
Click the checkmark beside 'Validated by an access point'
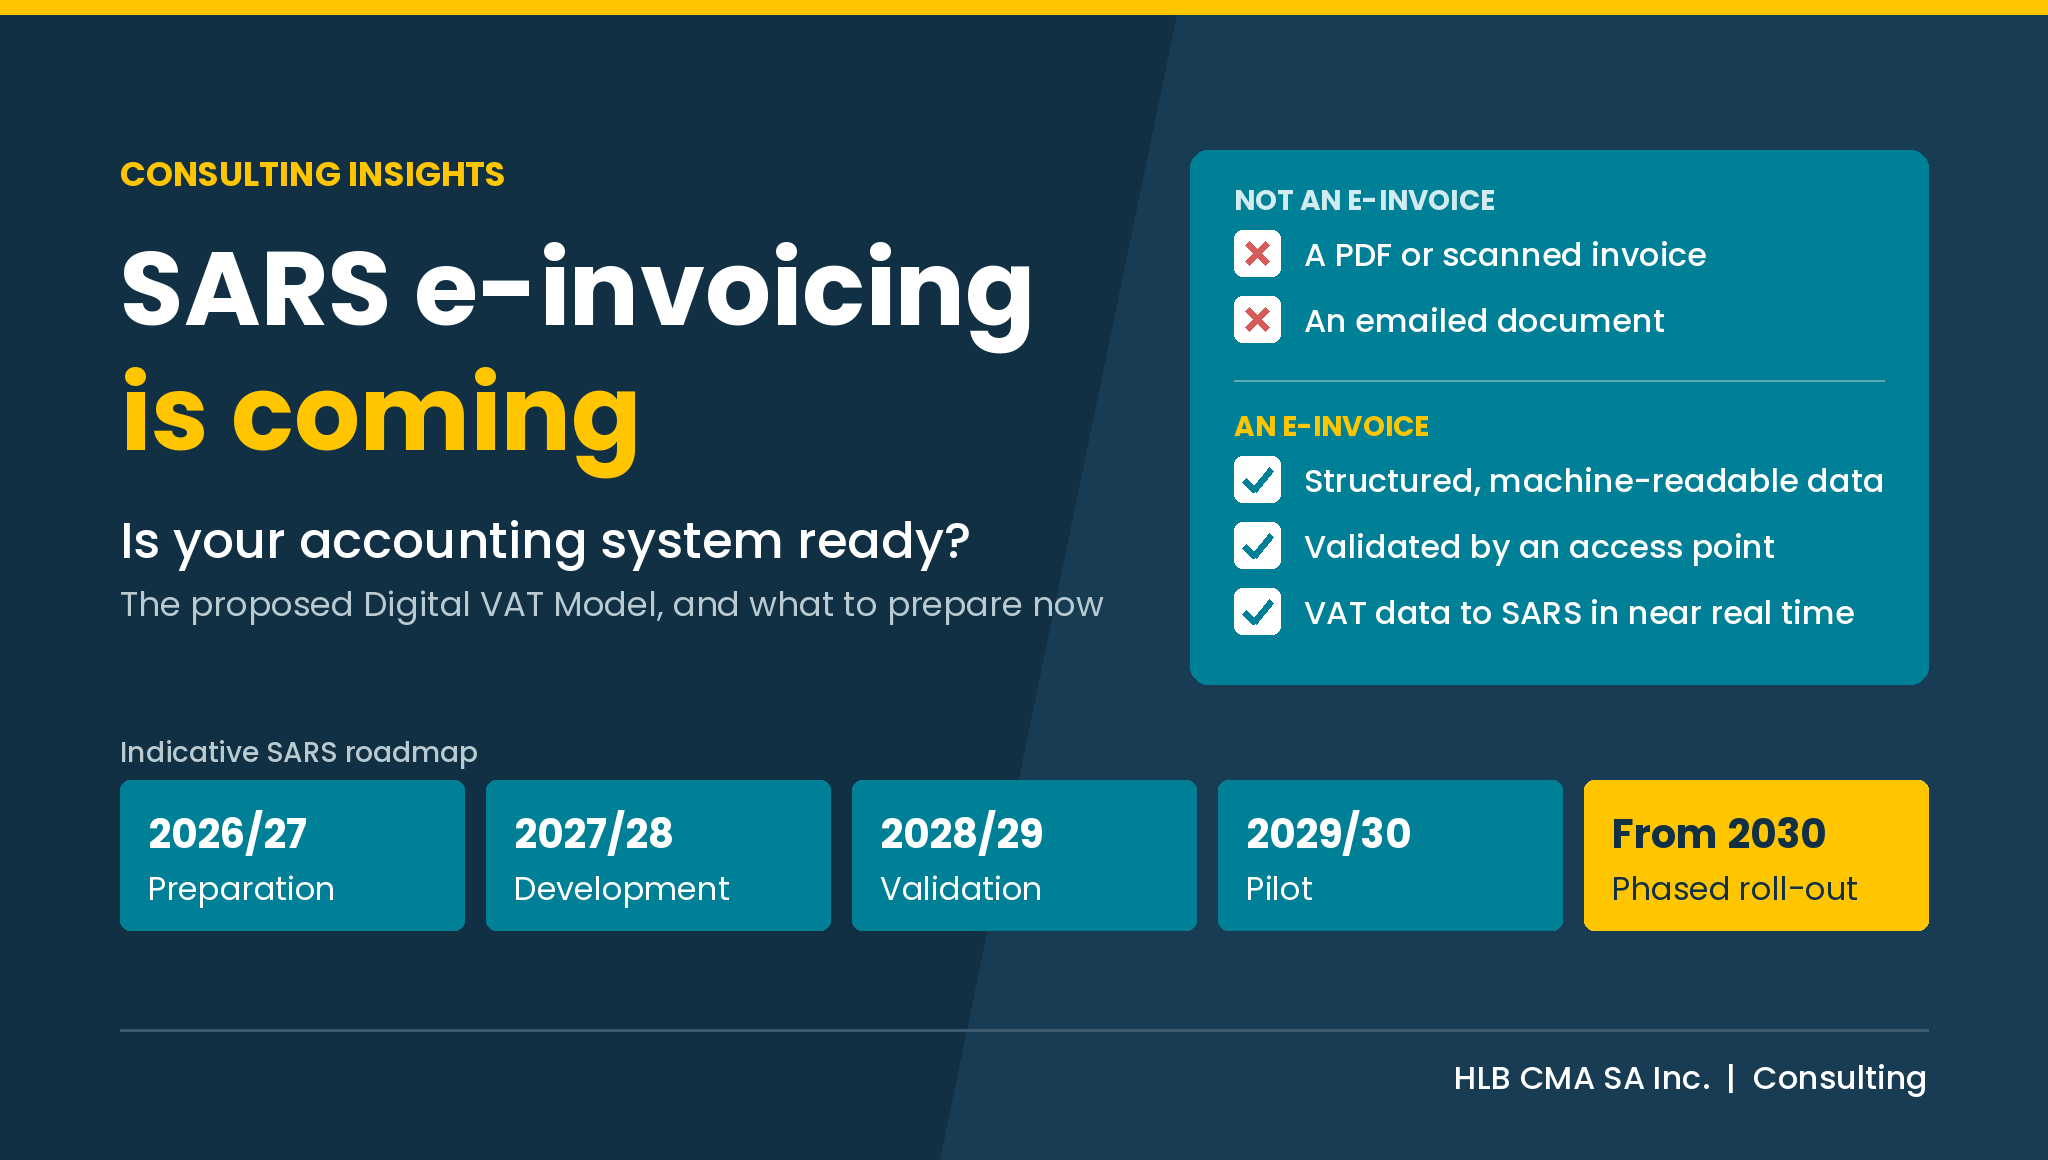[1257, 546]
